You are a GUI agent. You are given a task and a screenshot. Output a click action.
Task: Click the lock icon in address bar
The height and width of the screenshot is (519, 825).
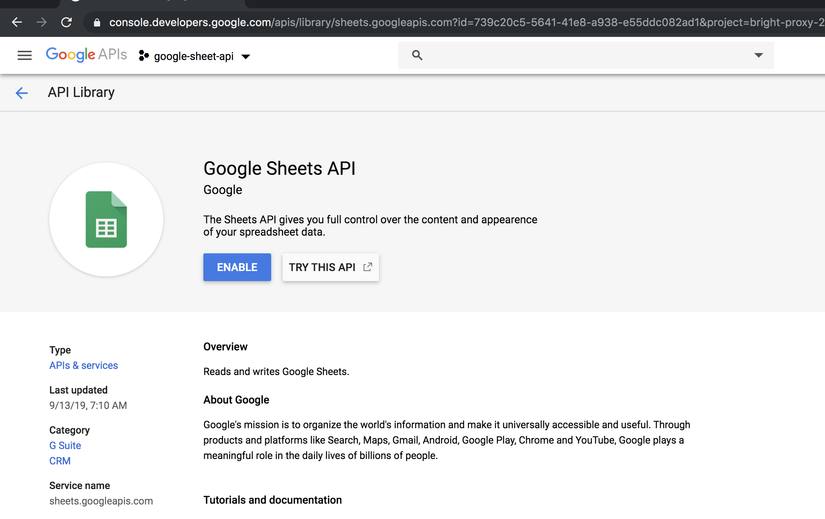pyautogui.click(x=97, y=22)
